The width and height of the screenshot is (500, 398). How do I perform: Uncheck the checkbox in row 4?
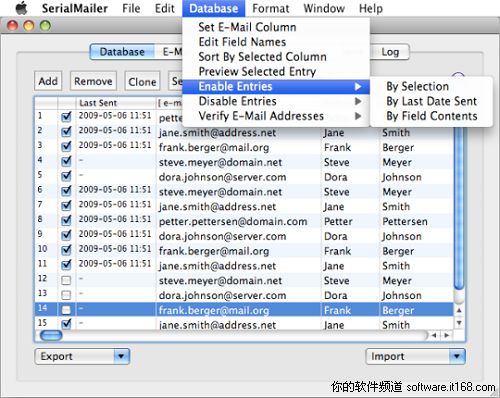66,161
